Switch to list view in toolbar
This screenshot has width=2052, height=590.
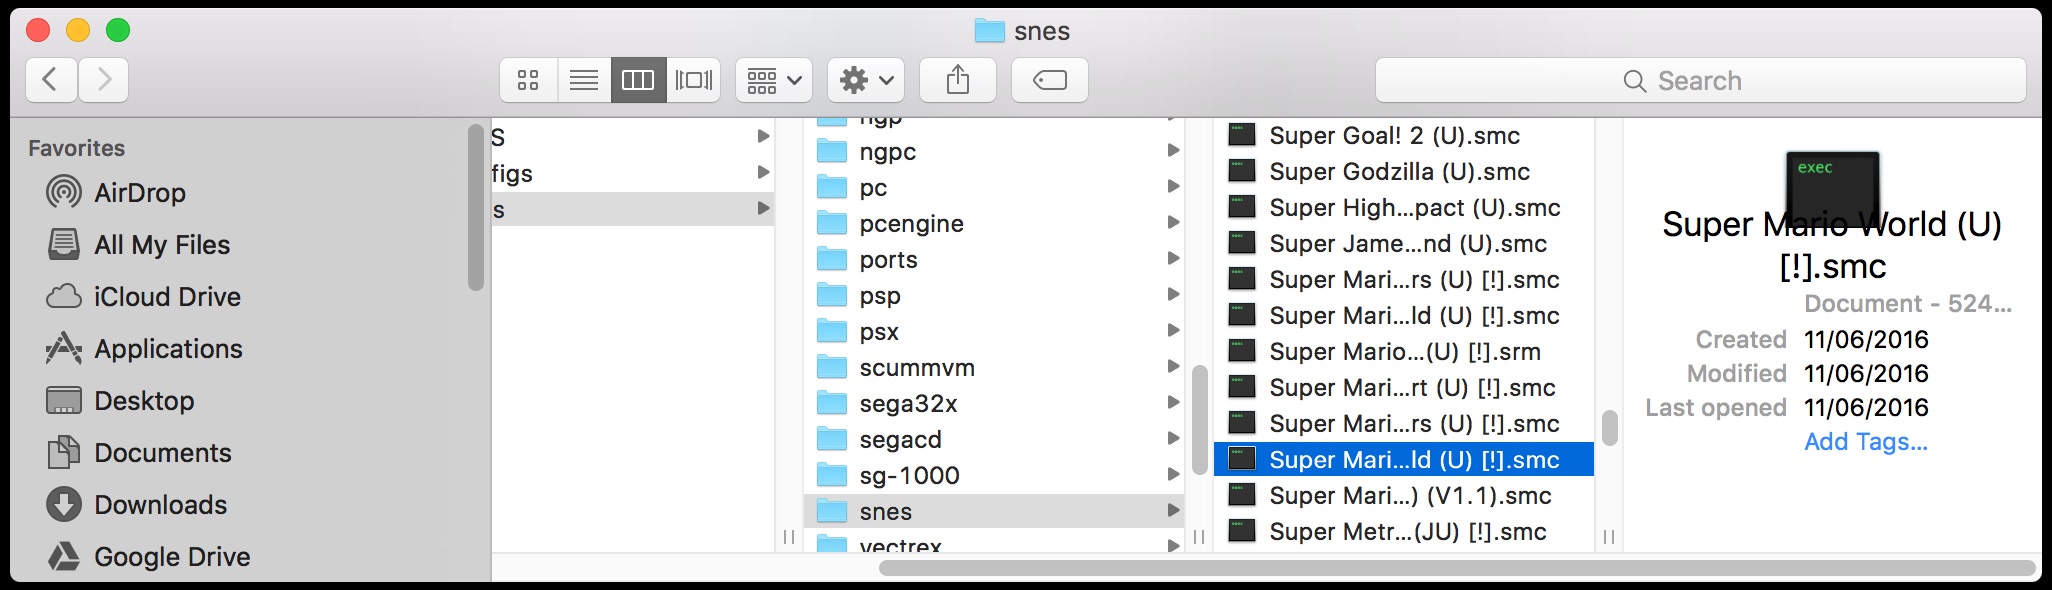pos(583,80)
